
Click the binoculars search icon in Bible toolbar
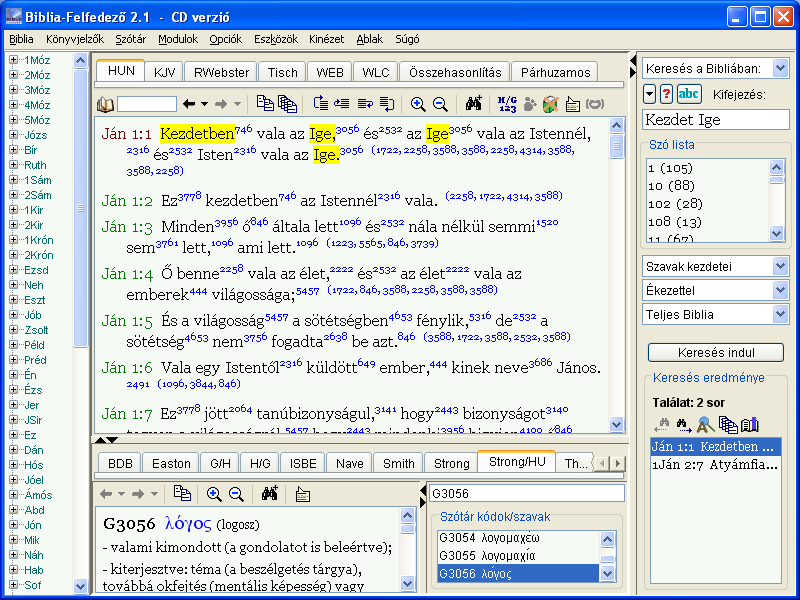tap(473, 104)
